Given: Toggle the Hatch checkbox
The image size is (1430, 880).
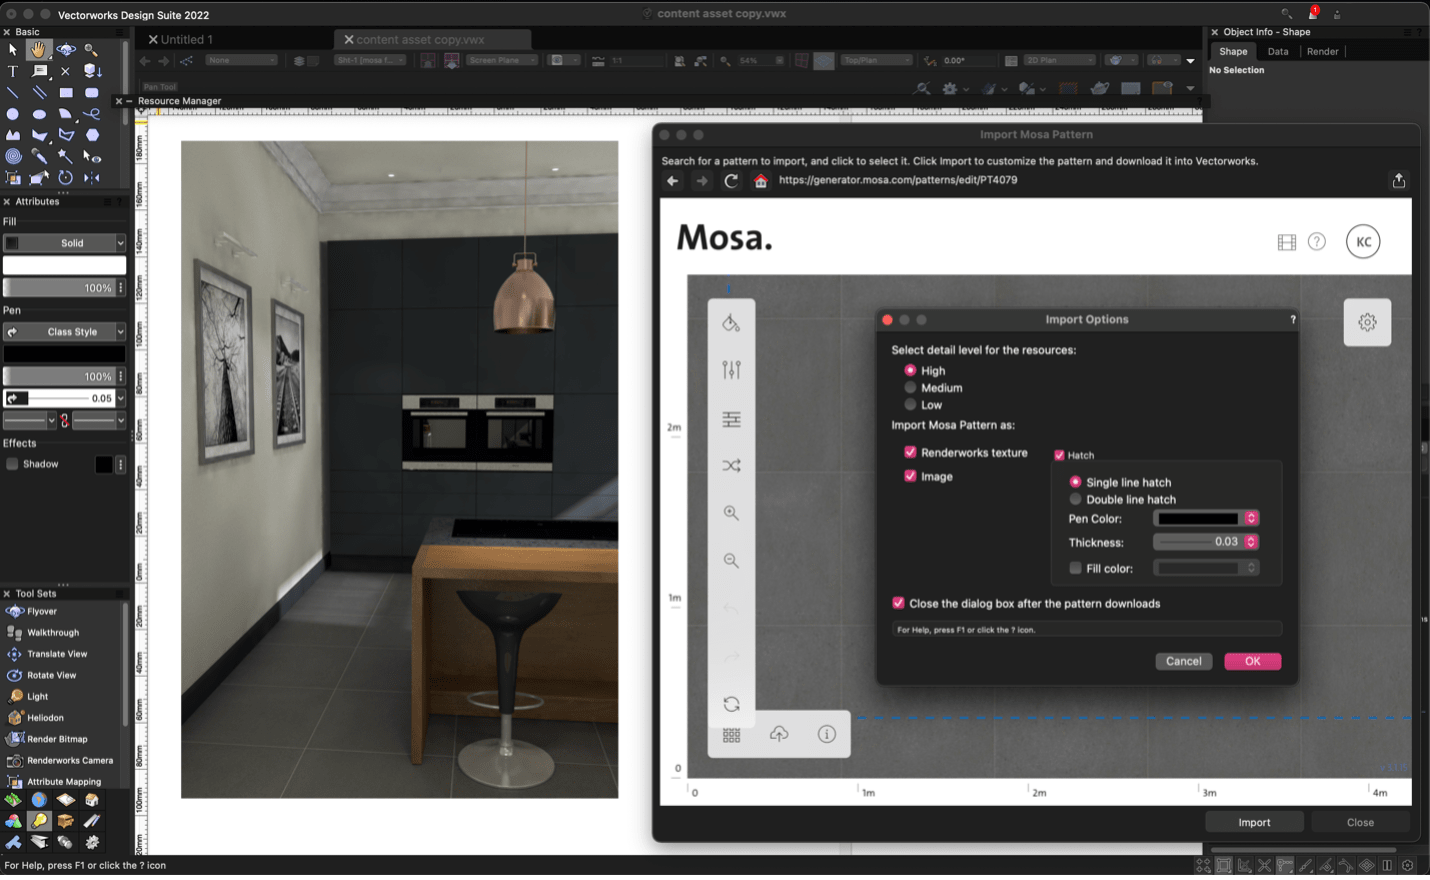Looking at the screenshot, I should point(1059,455).
